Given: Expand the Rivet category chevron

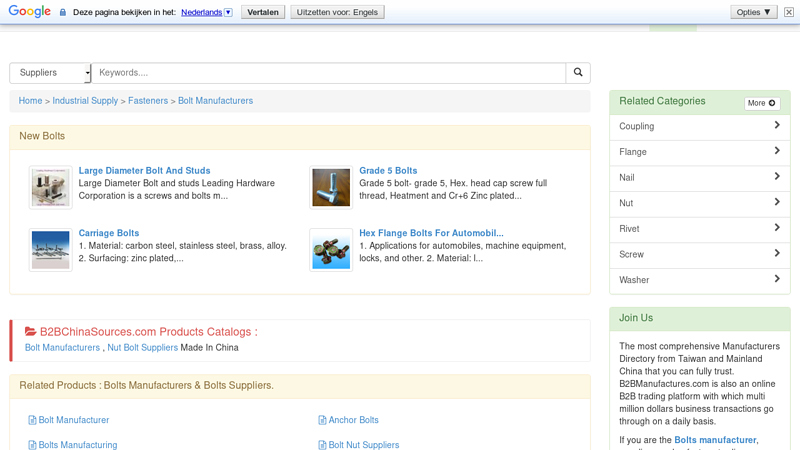Looking at the screenshot, I should point(777,227).
